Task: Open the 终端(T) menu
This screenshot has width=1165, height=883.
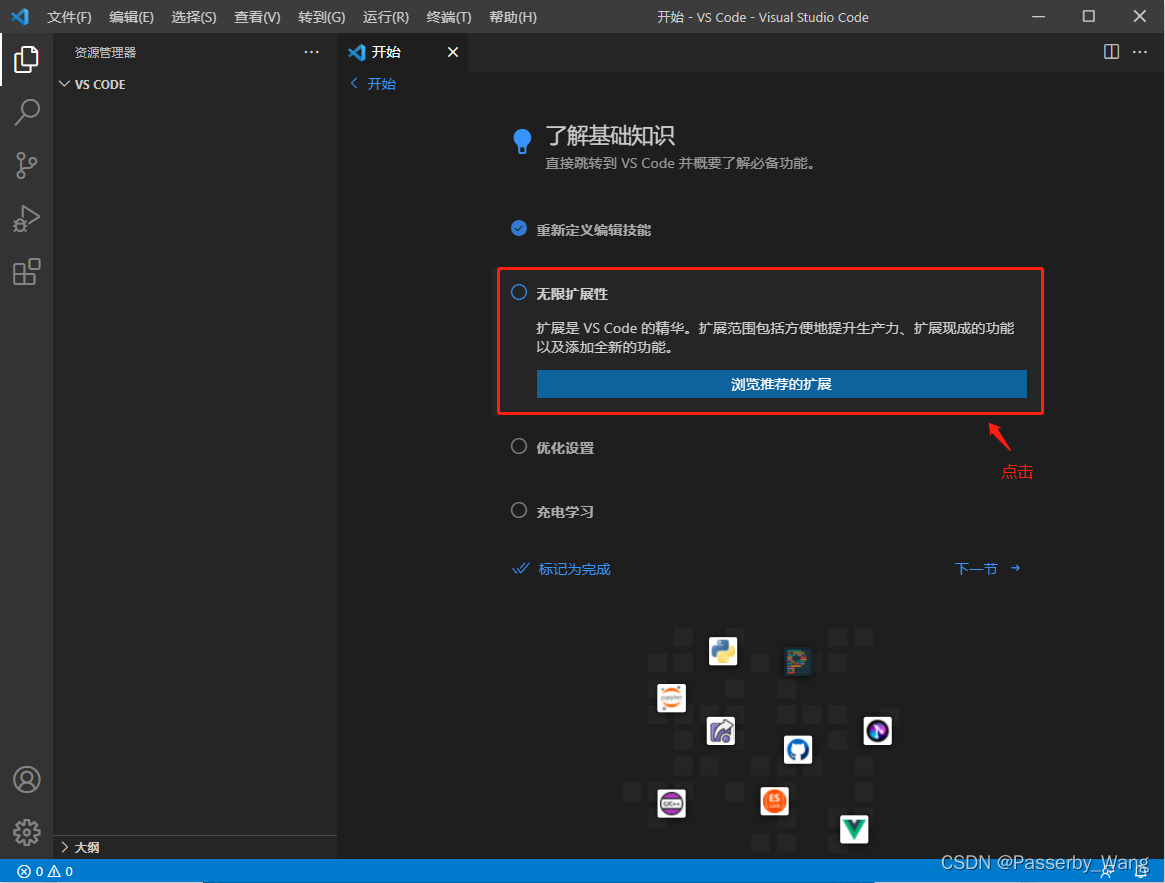Action: click(449, 17)
